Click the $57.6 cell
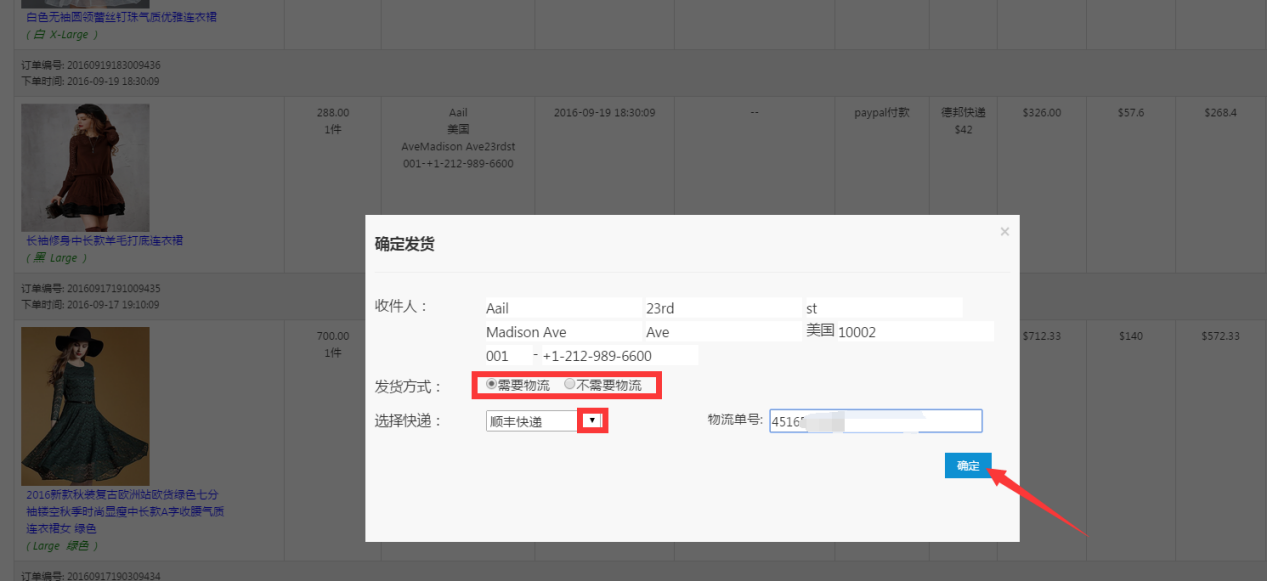 tap(1131, 113)
